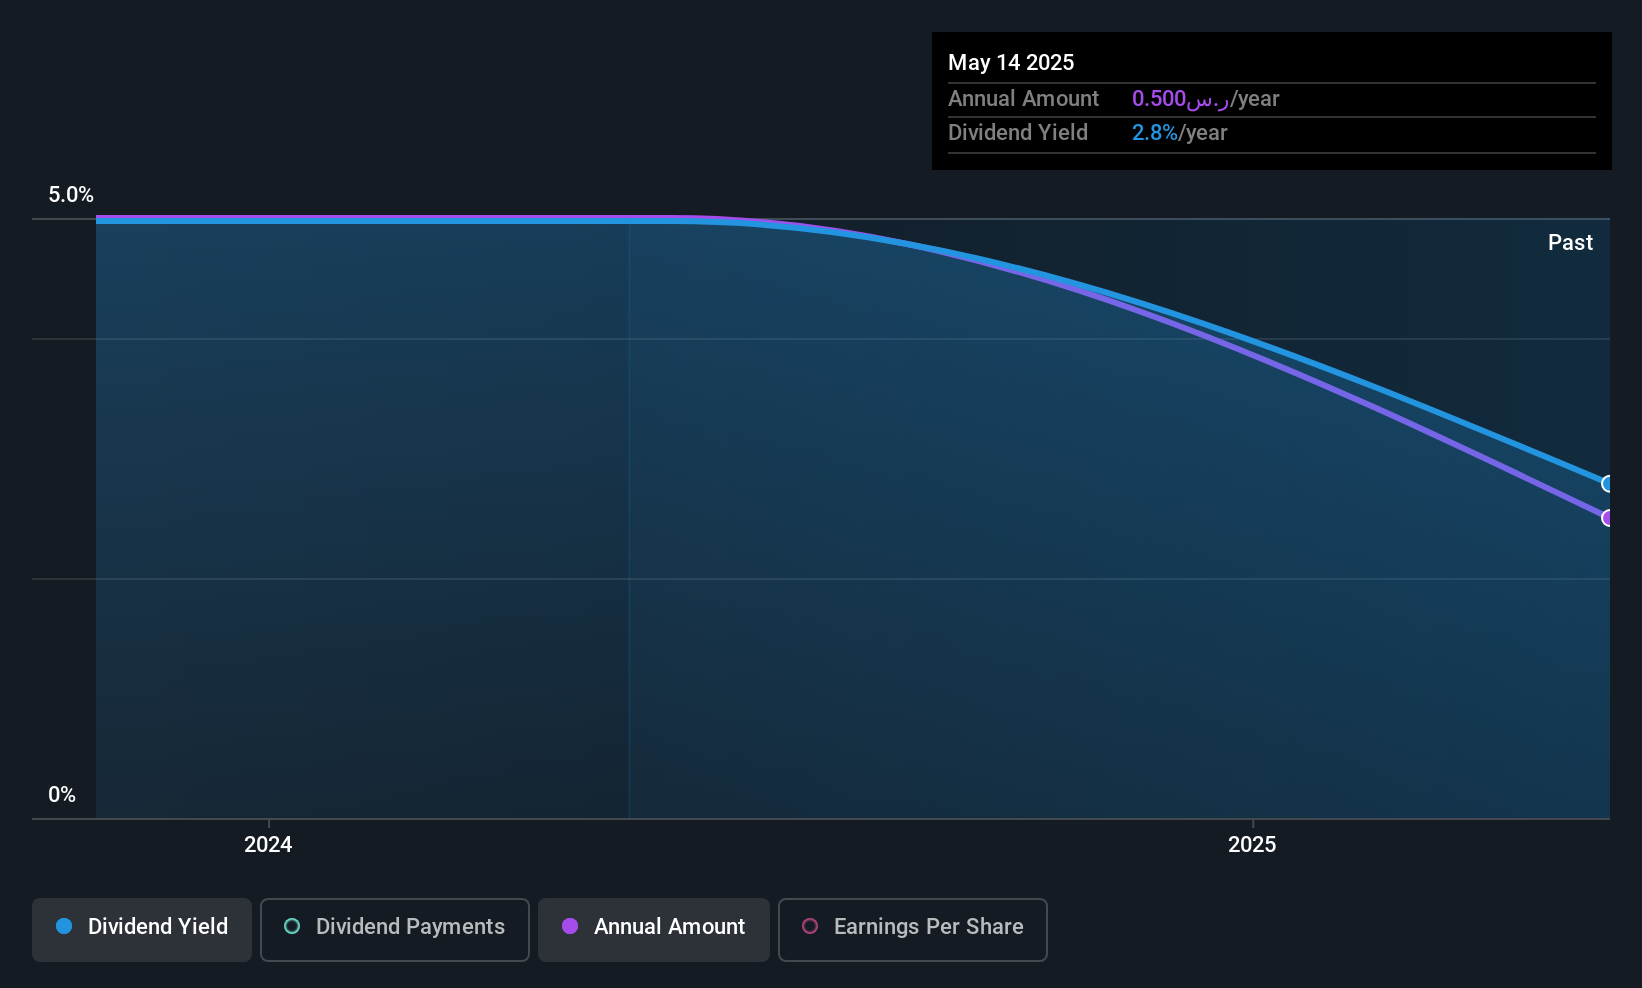Click the 'Past' chart label
Screen dimensions: 1642x988
pyautogui.click(x=1570, y=243)
